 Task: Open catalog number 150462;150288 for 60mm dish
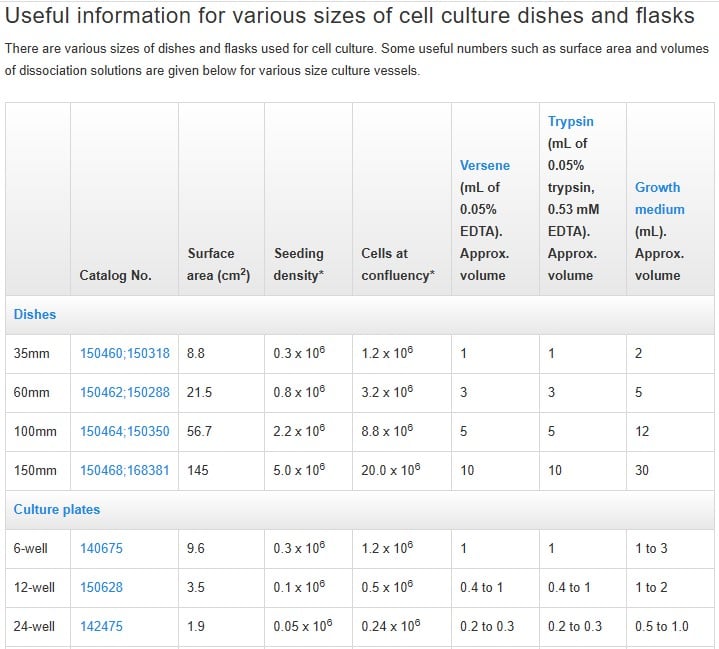coord(125,392)
